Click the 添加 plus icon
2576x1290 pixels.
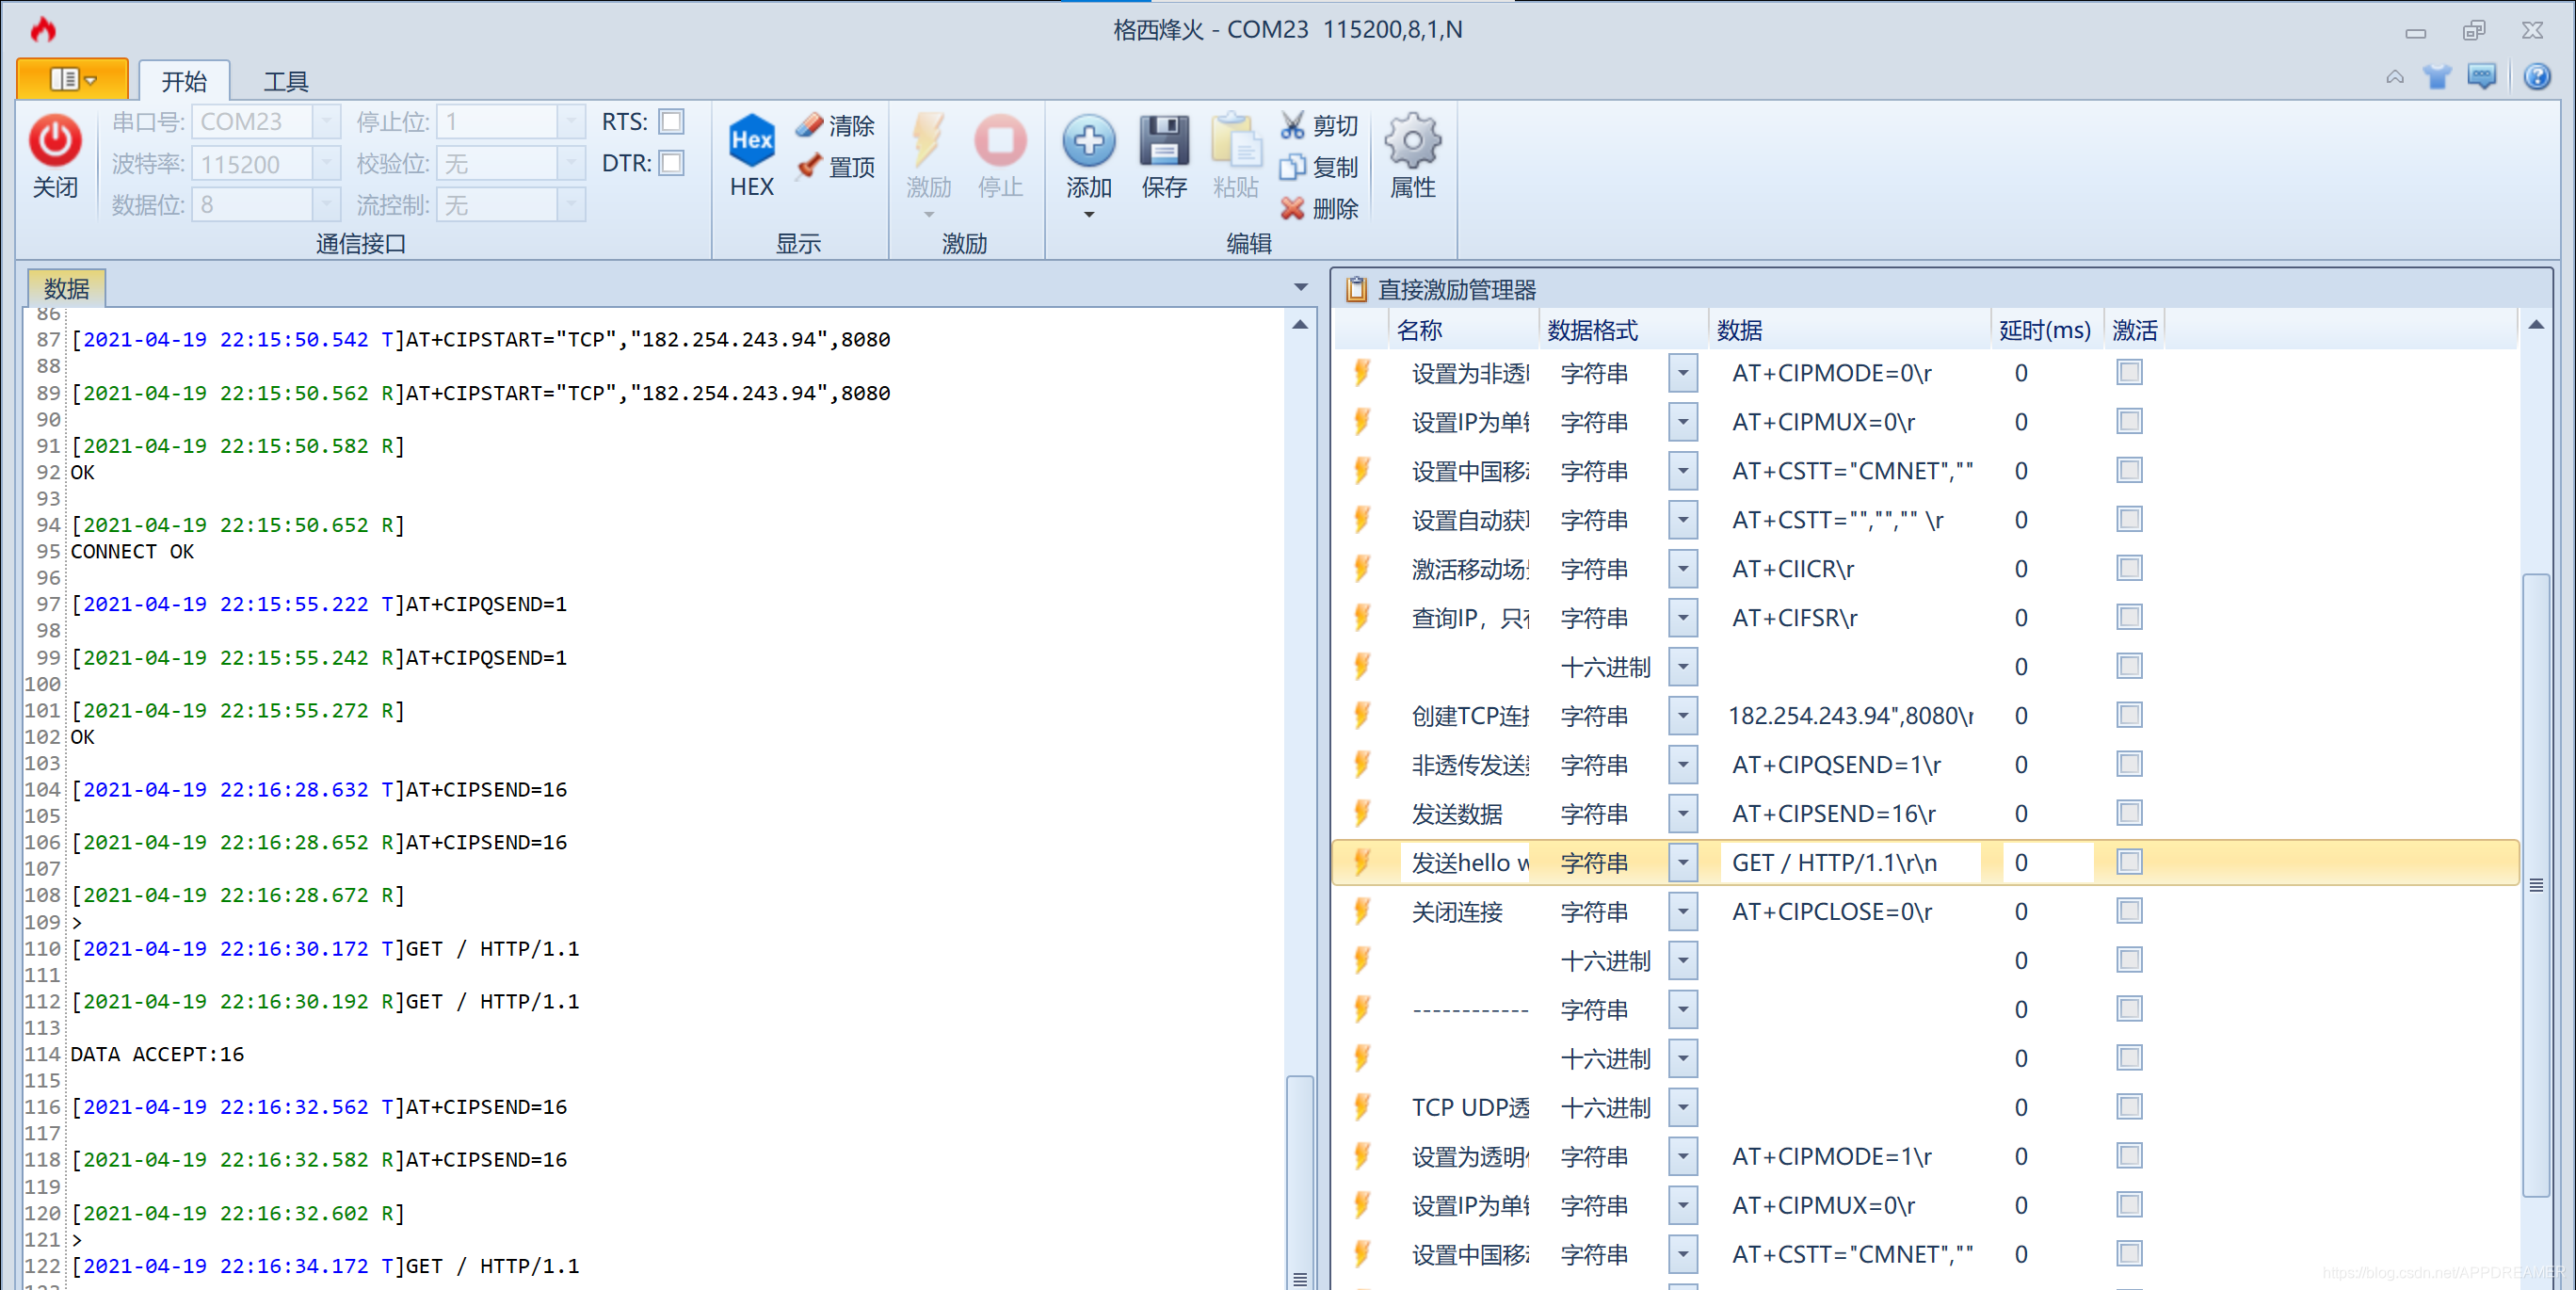click(1088, 140)
